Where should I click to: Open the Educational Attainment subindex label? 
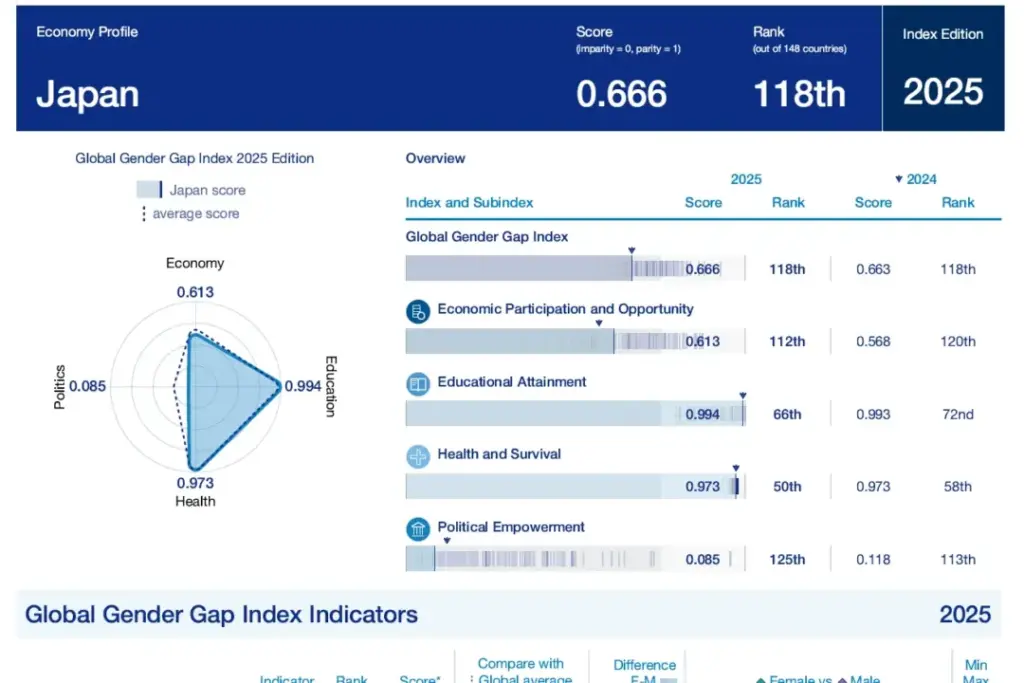(511, 382)
